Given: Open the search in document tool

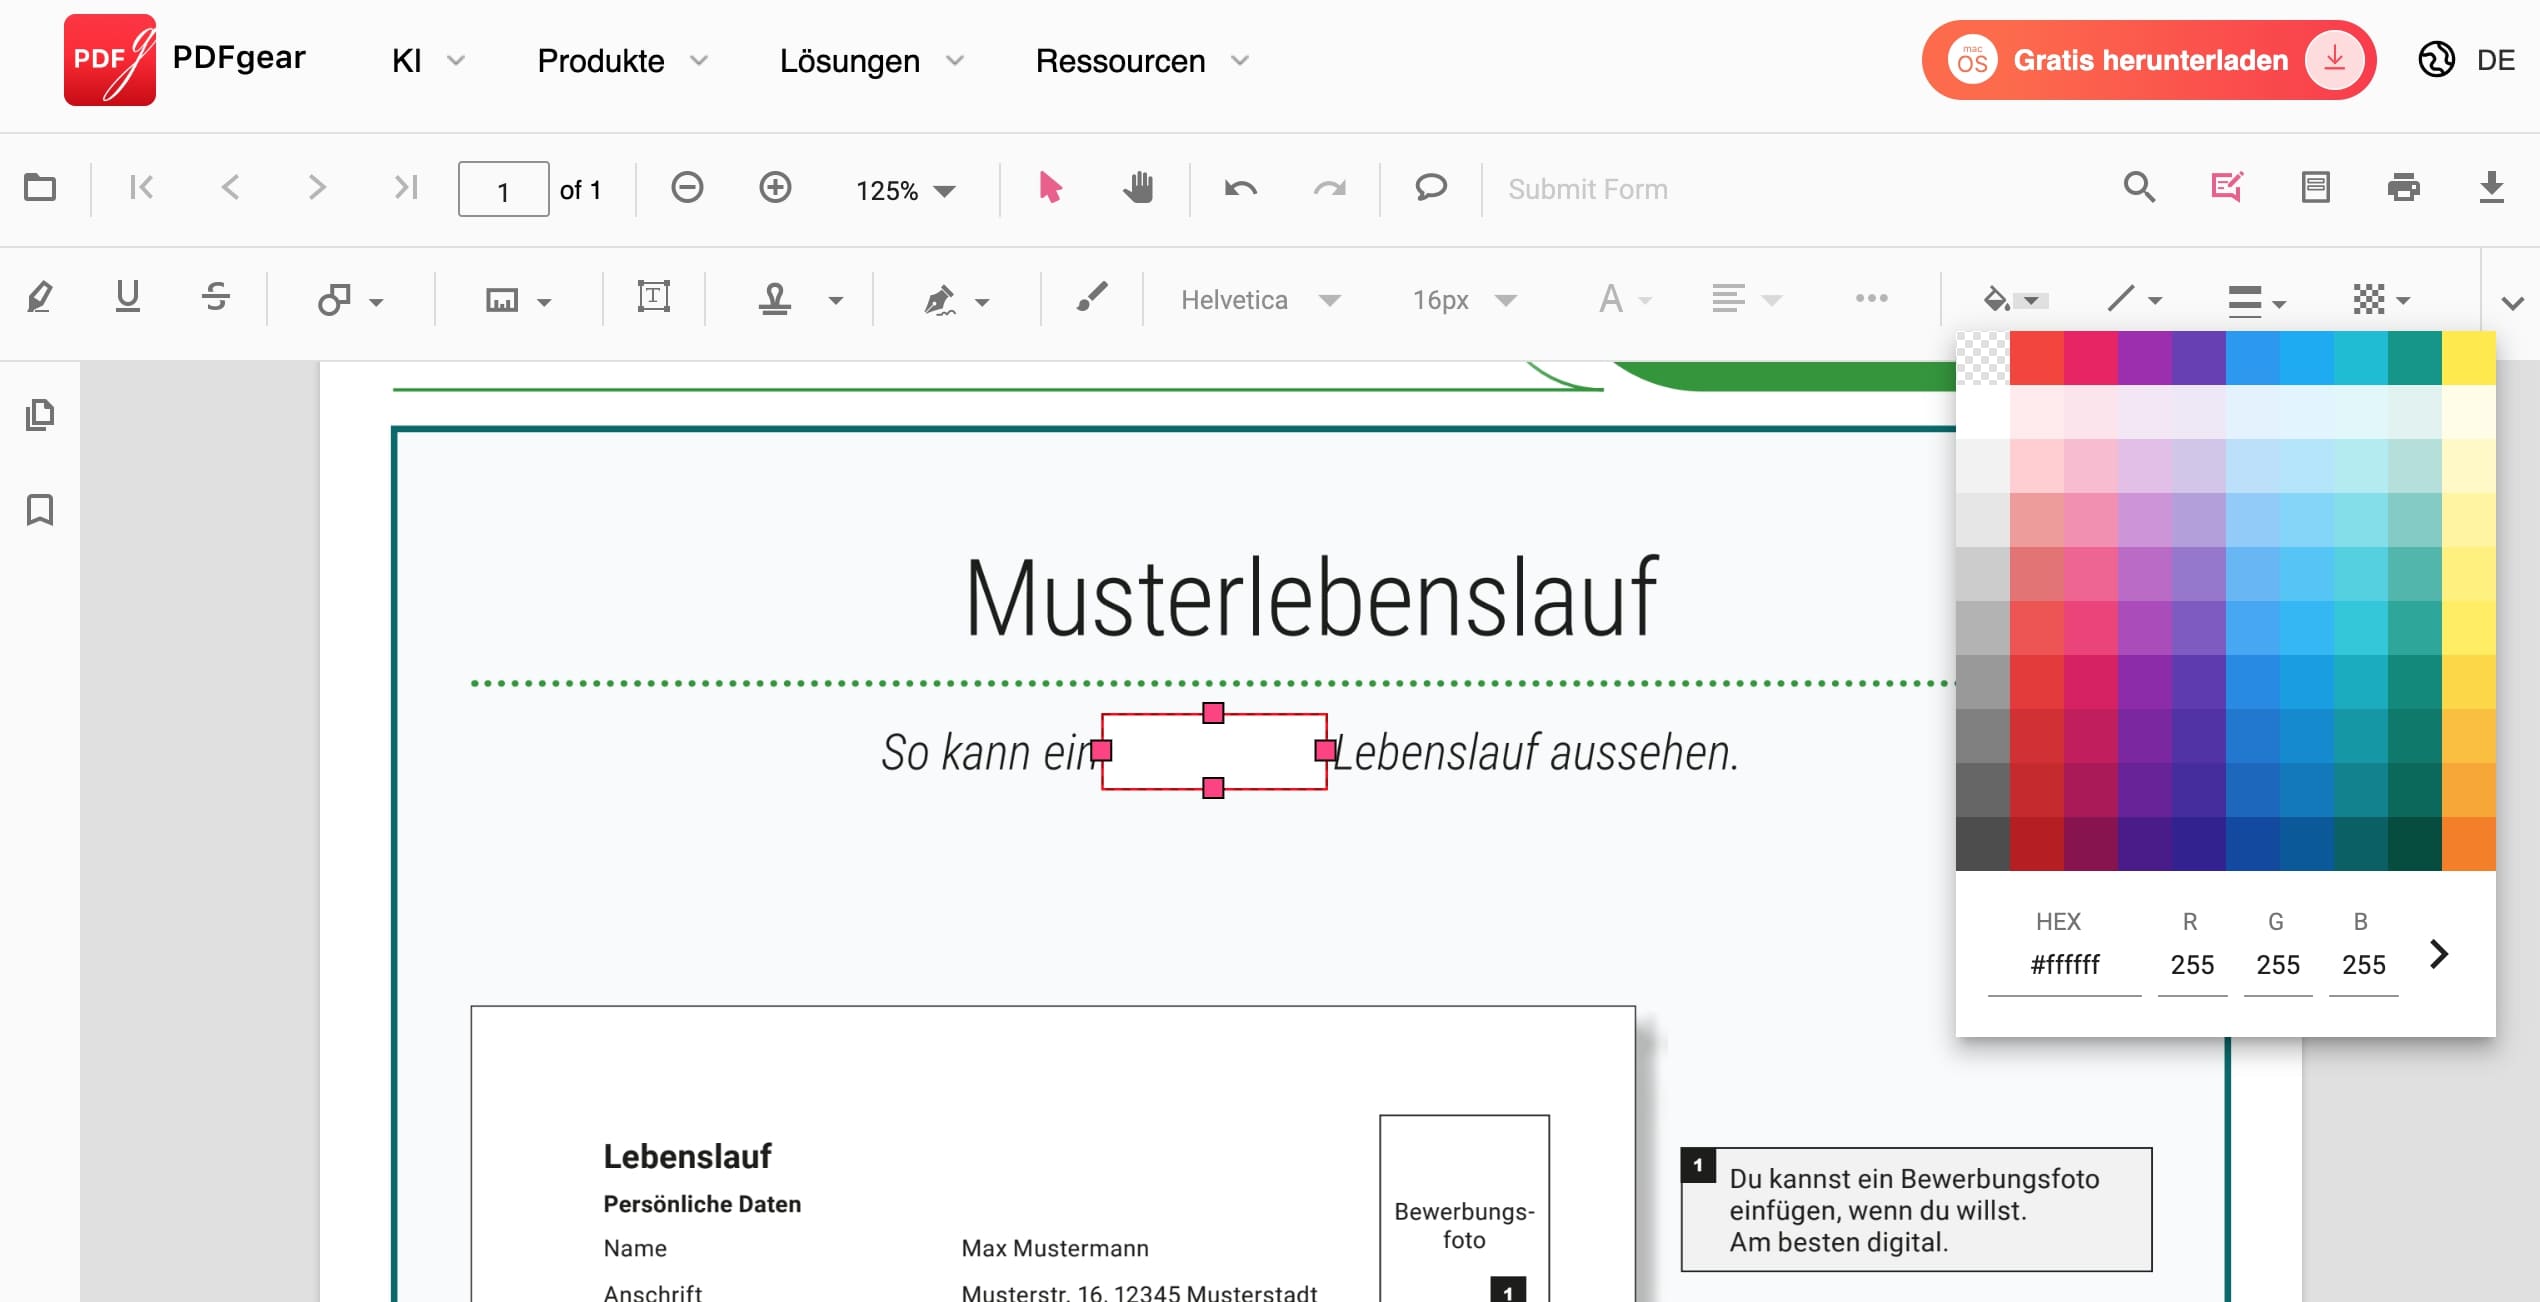Looking at the screenshot, I should (x=2139, y=188).
